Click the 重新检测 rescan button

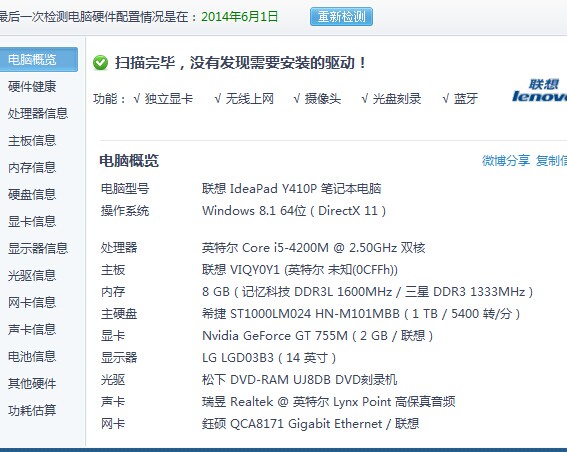pyautogui.click(x=341, y=17)
